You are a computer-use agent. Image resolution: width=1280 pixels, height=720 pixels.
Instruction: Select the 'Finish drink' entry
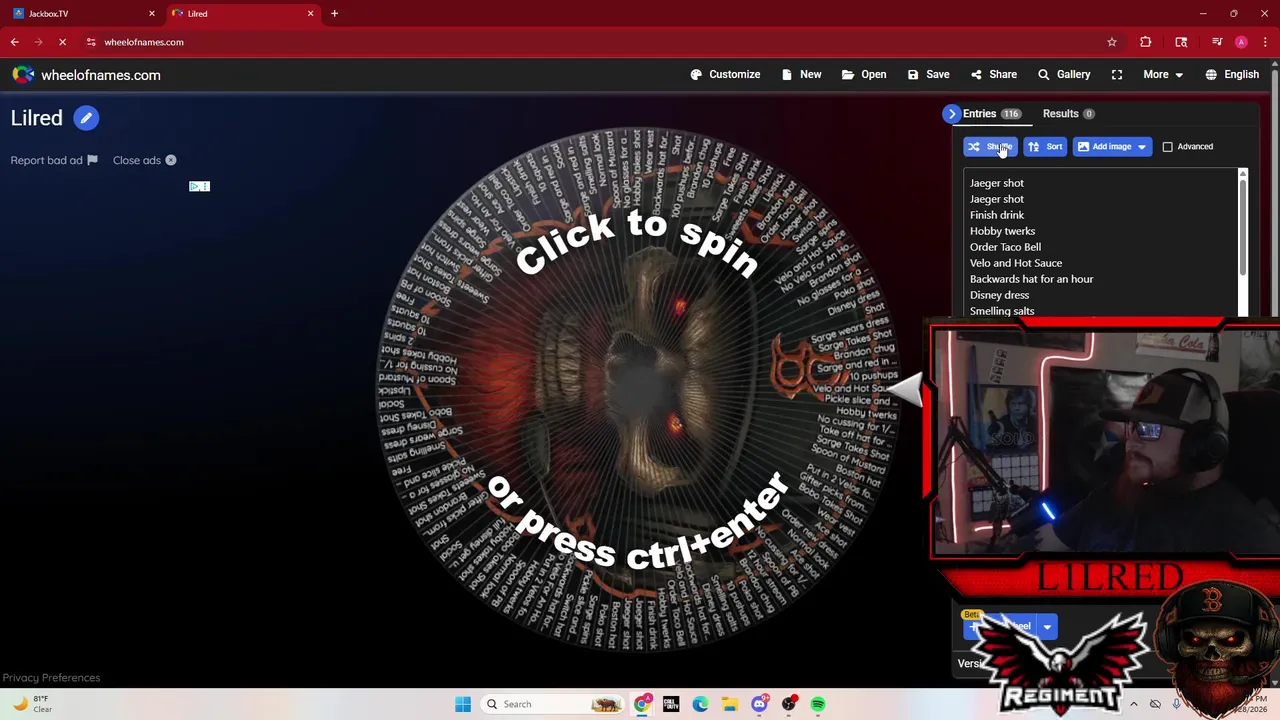pos(996,215)
